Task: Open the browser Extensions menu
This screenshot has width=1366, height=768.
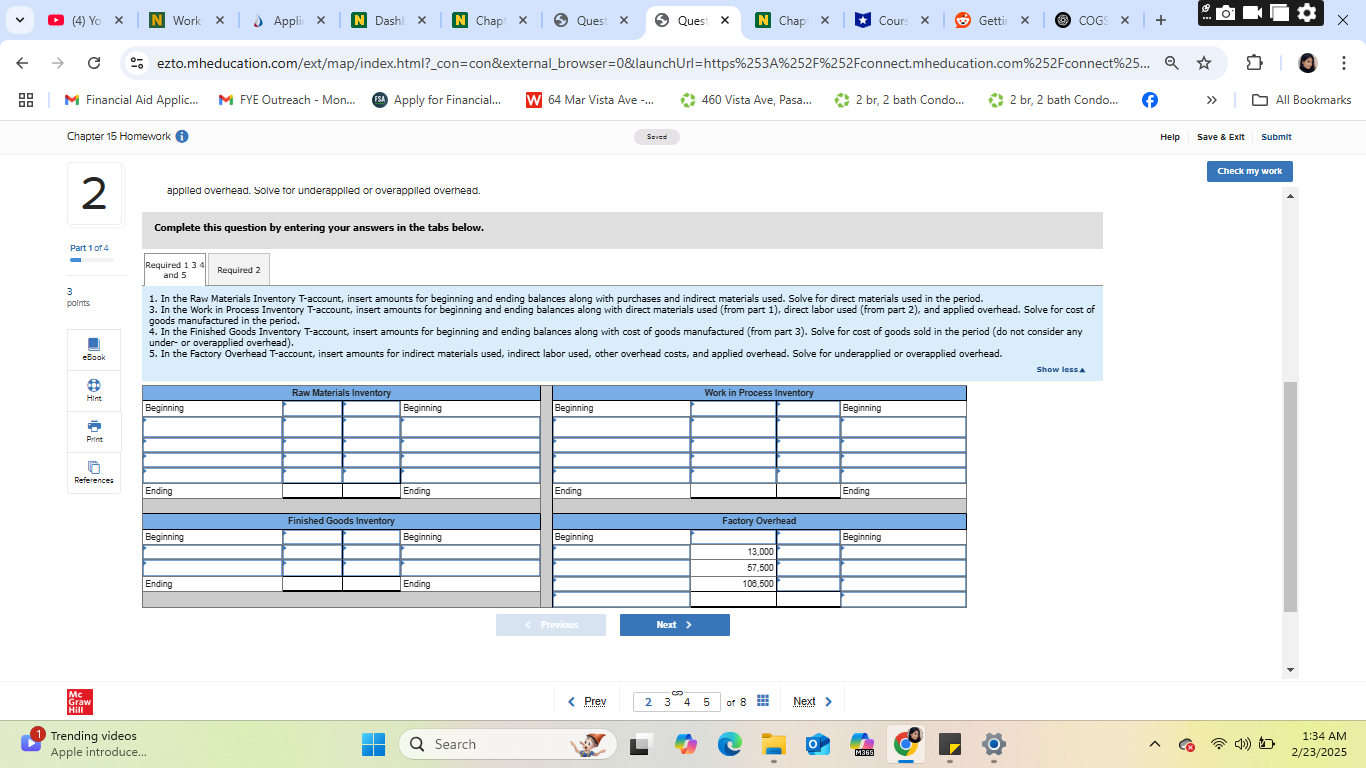Action: (1254, 63)
